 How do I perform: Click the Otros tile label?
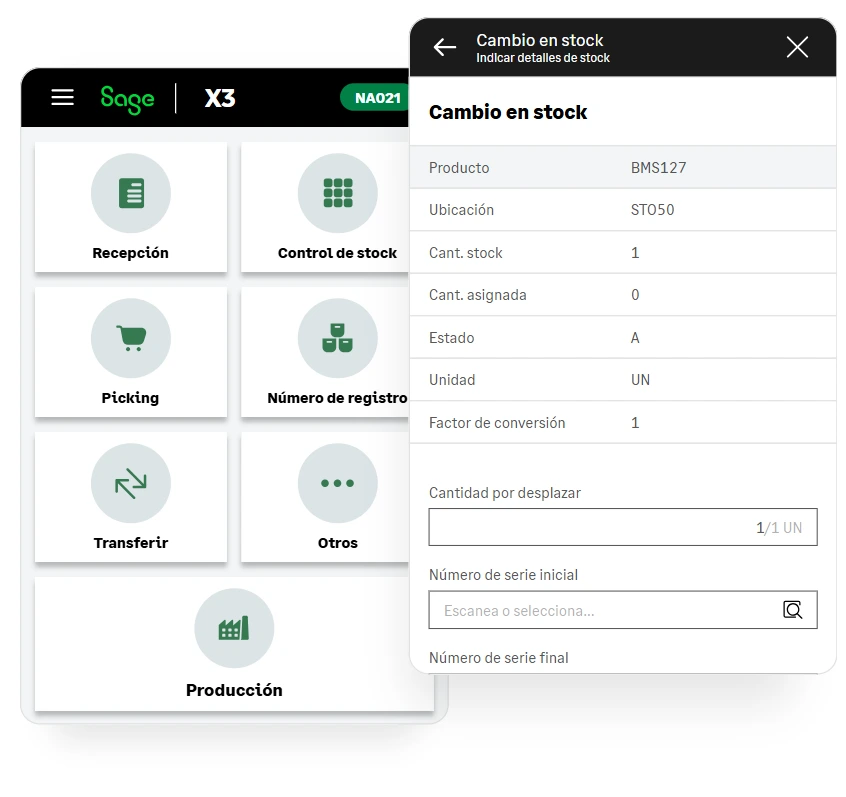pyautogui.click(x=338, y=543)
